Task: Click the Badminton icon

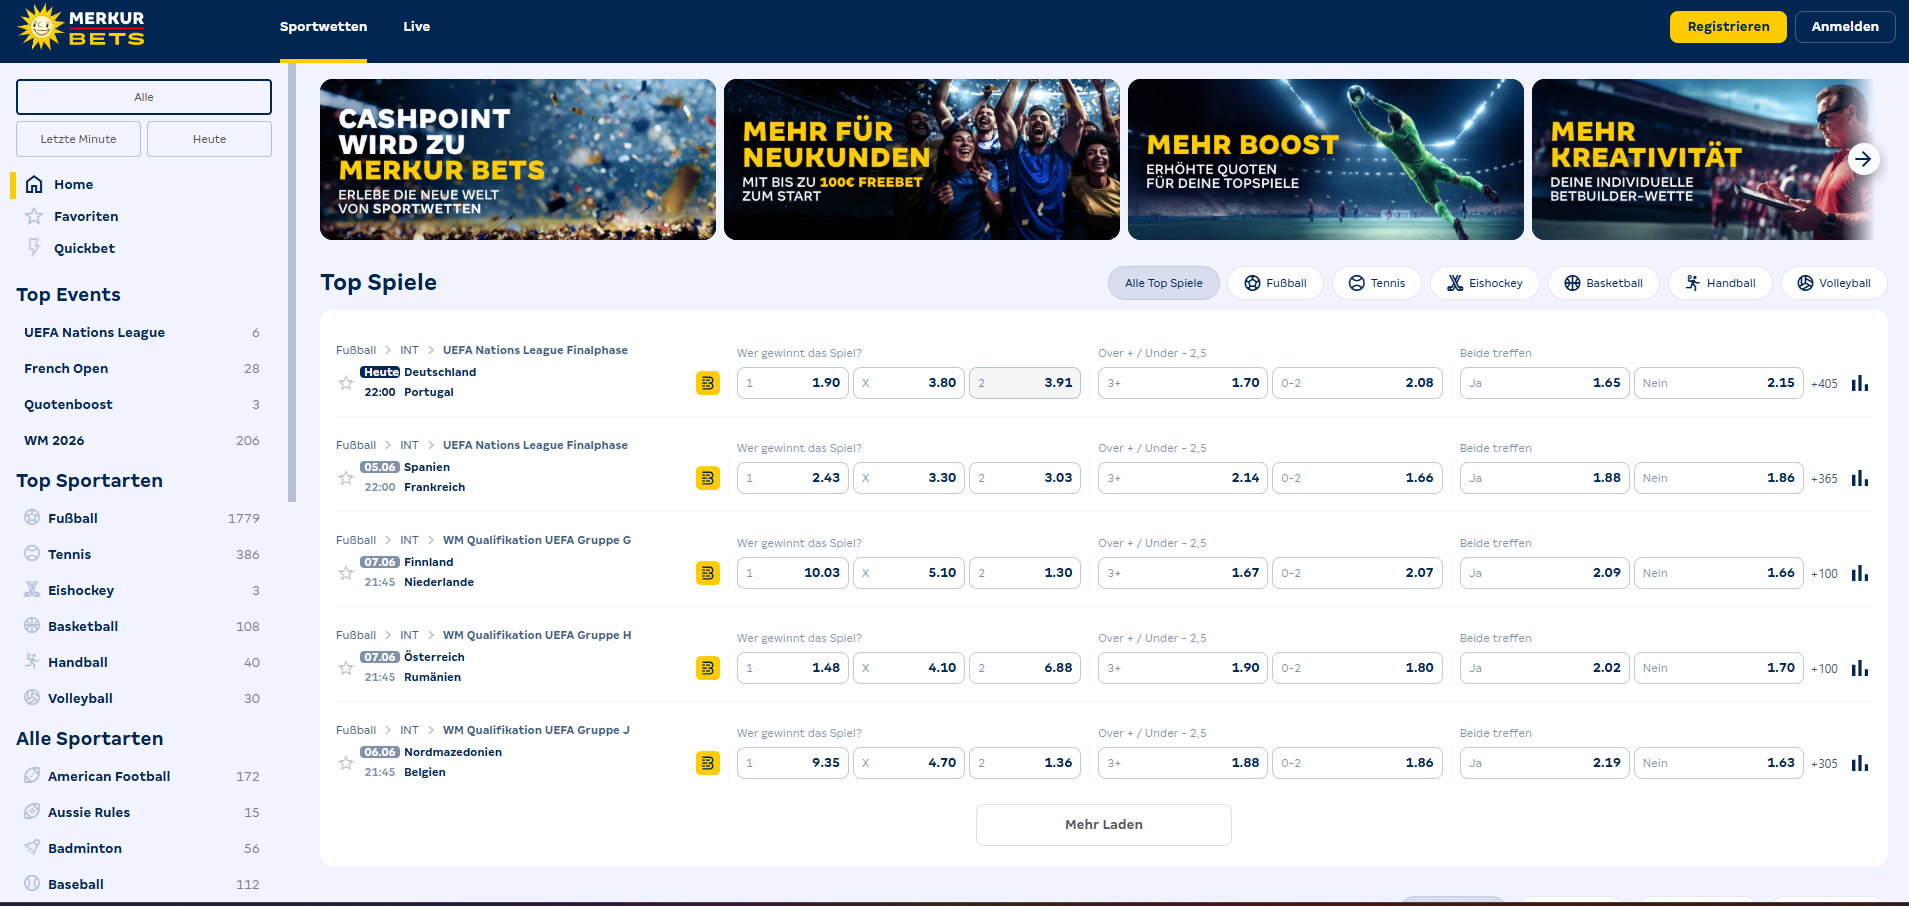Action: [x=32, y=848]
